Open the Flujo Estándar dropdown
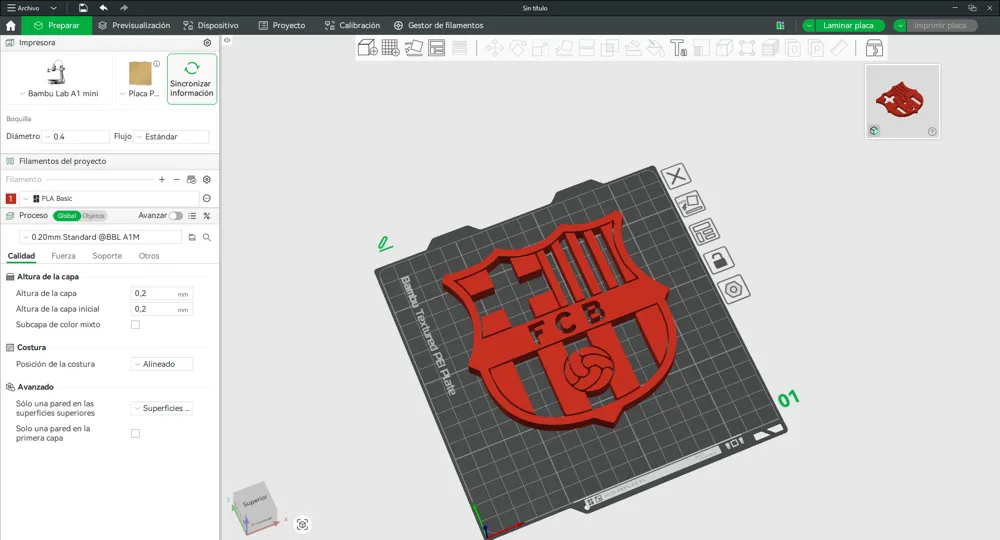This screenshot has width=1000, height=540. click(x=171, y=136)
